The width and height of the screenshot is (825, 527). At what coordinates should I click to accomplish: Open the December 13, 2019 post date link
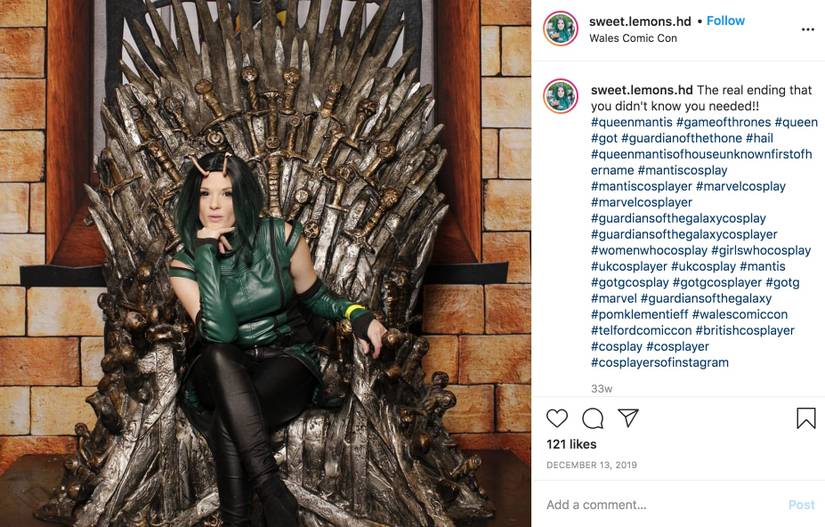tap(591, 465)
